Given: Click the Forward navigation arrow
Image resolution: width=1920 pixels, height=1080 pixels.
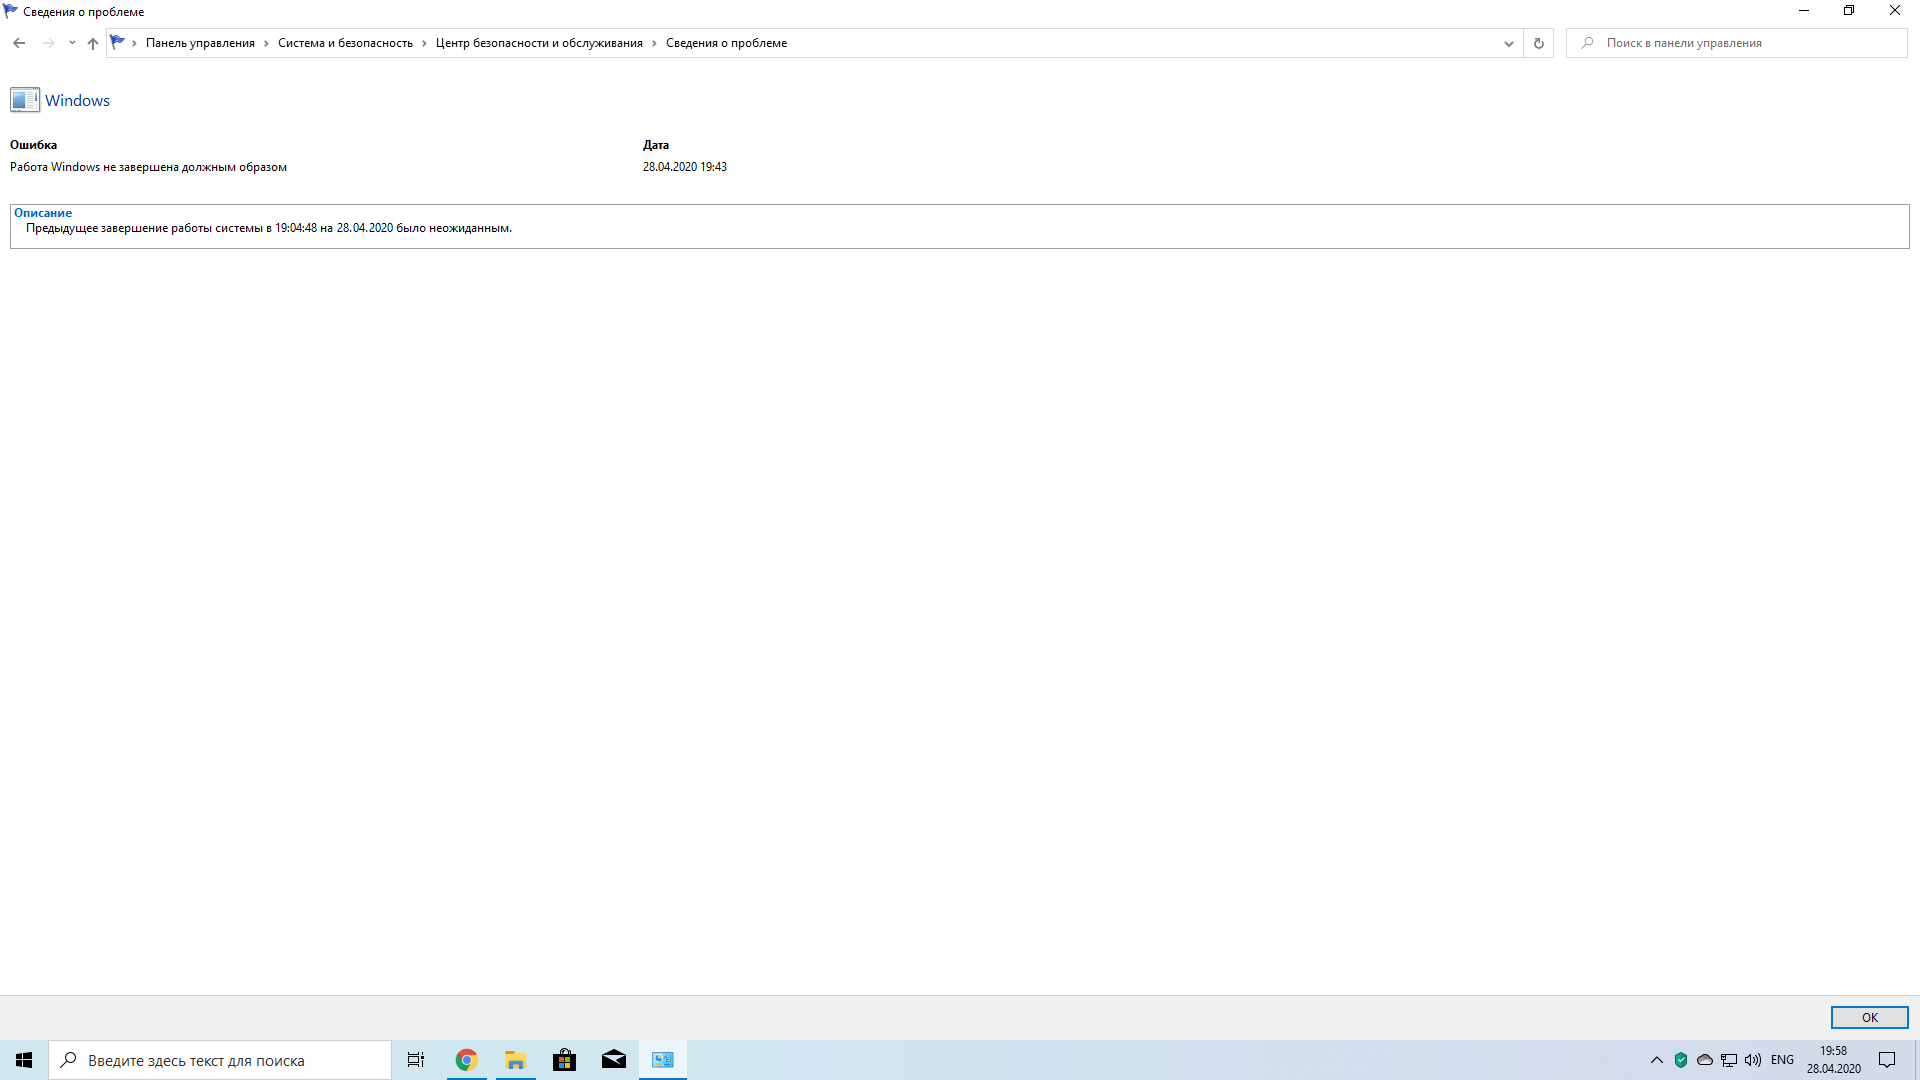Looking at the screenshot, I should click(48, 43).
